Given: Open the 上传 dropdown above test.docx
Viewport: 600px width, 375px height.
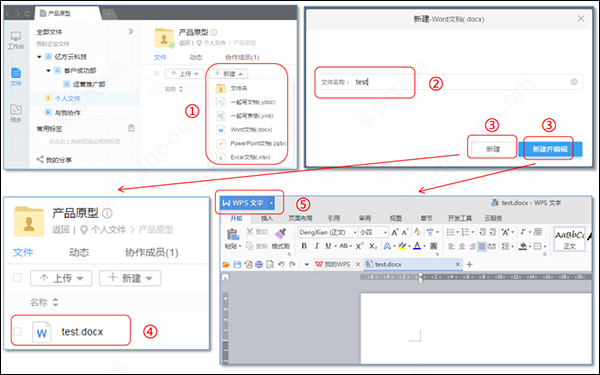Looking at the screenshot, I should tap(61, 278).
